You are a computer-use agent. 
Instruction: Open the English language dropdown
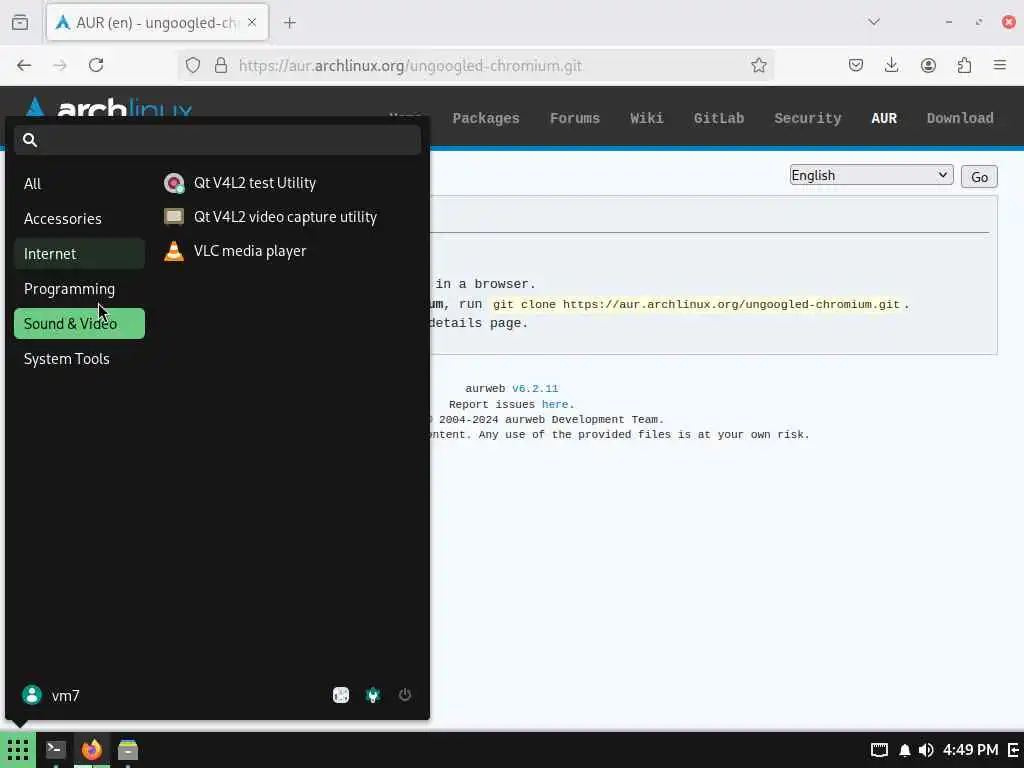[871, 175]
